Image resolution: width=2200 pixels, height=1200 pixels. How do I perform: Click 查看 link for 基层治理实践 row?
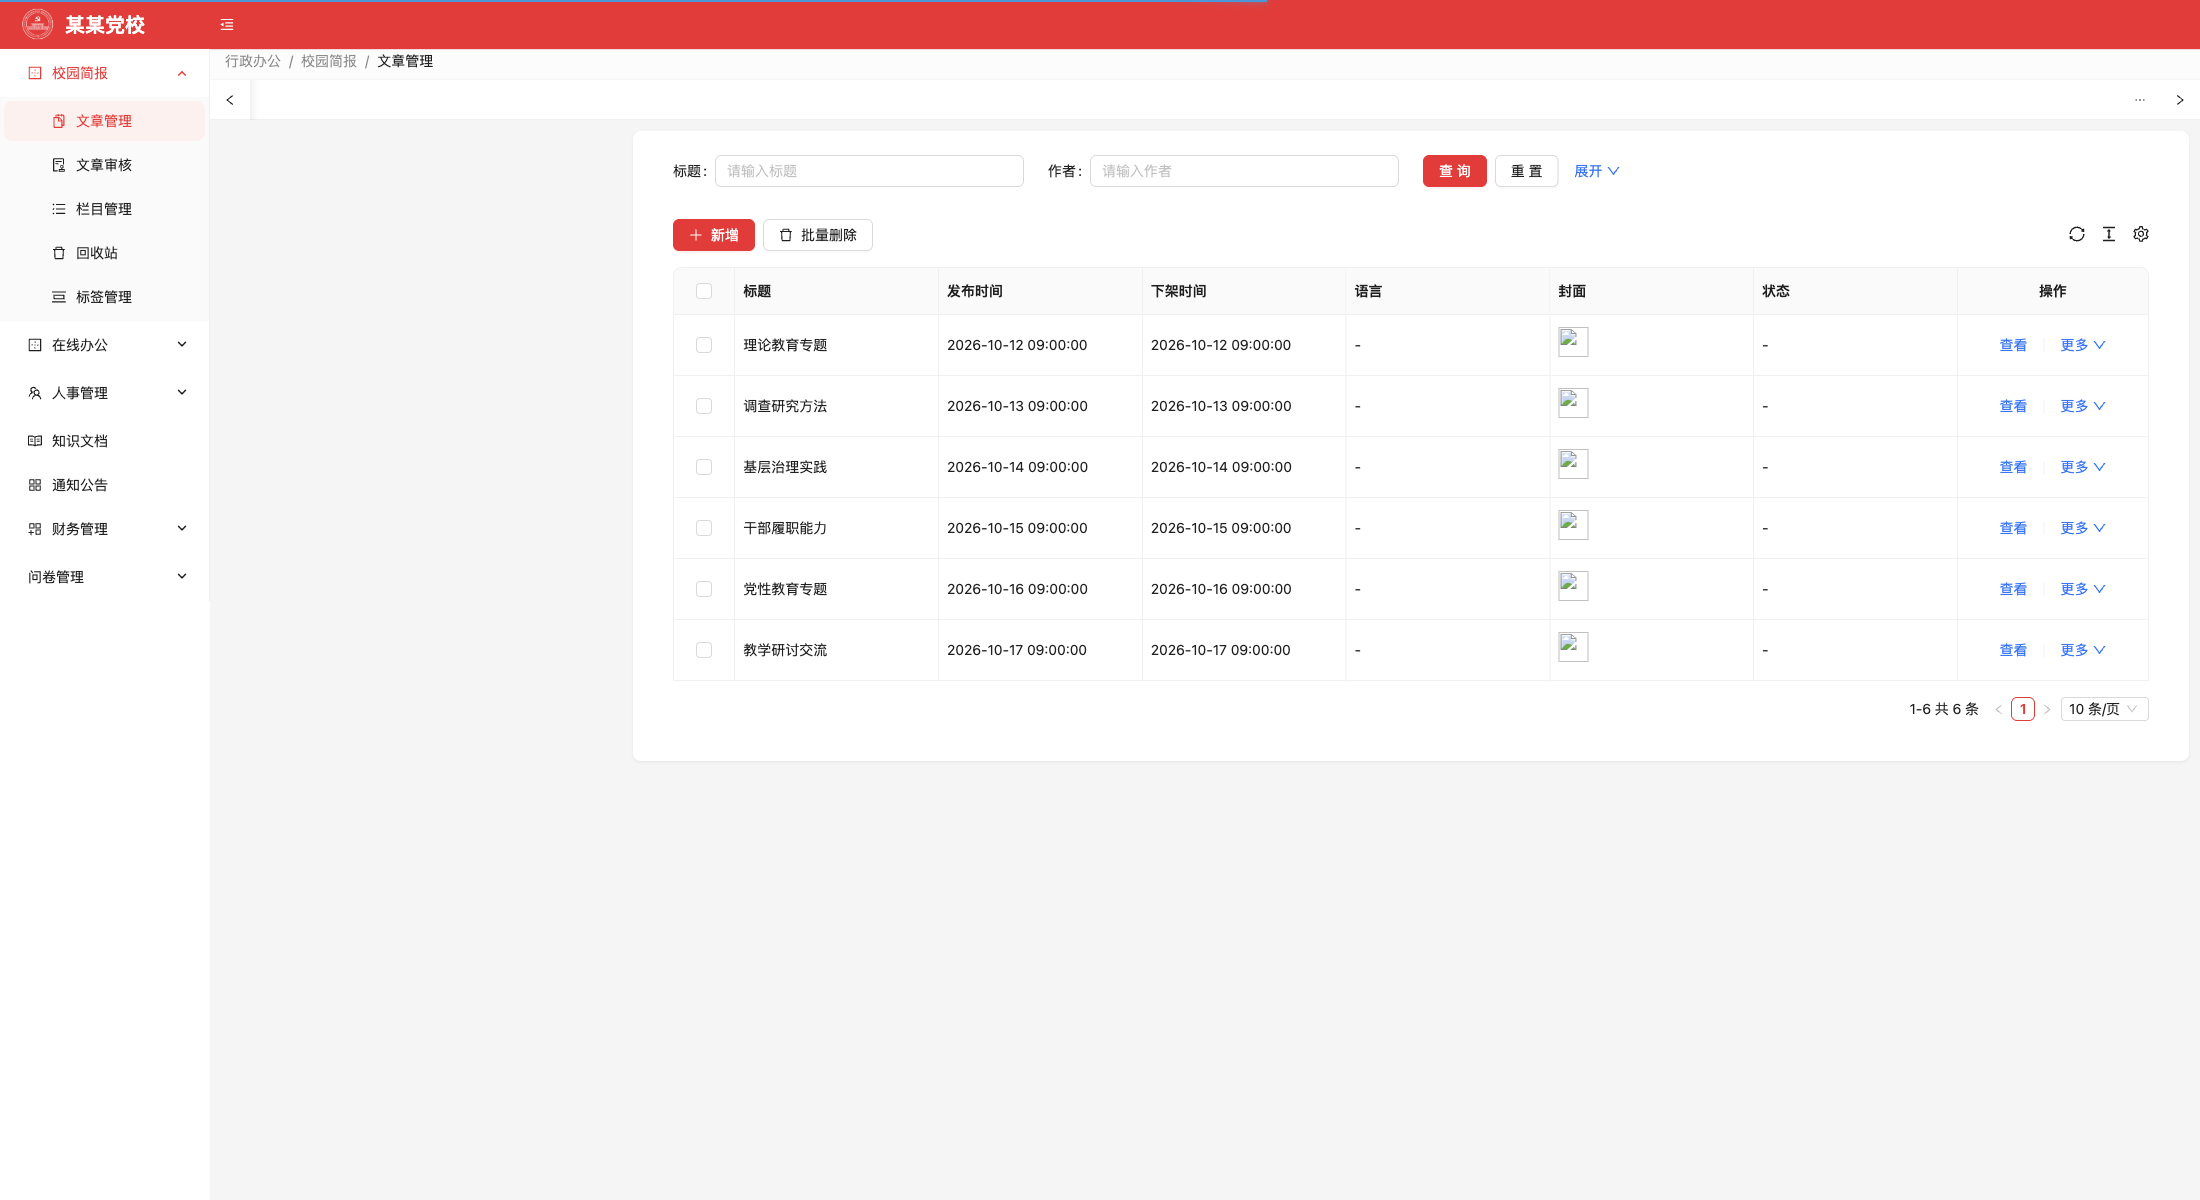[x=2013, y=467]
